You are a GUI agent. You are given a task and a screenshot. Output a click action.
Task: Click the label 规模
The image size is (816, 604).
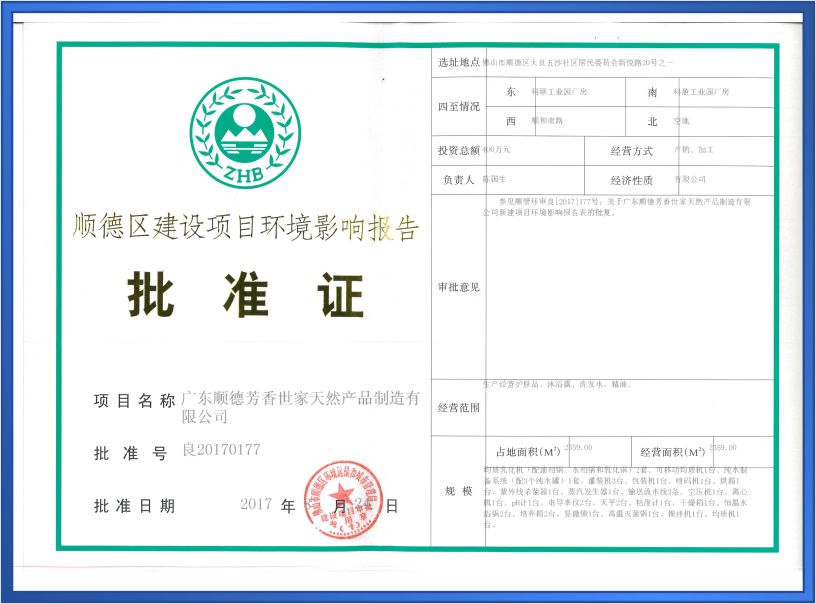point(458,491)
